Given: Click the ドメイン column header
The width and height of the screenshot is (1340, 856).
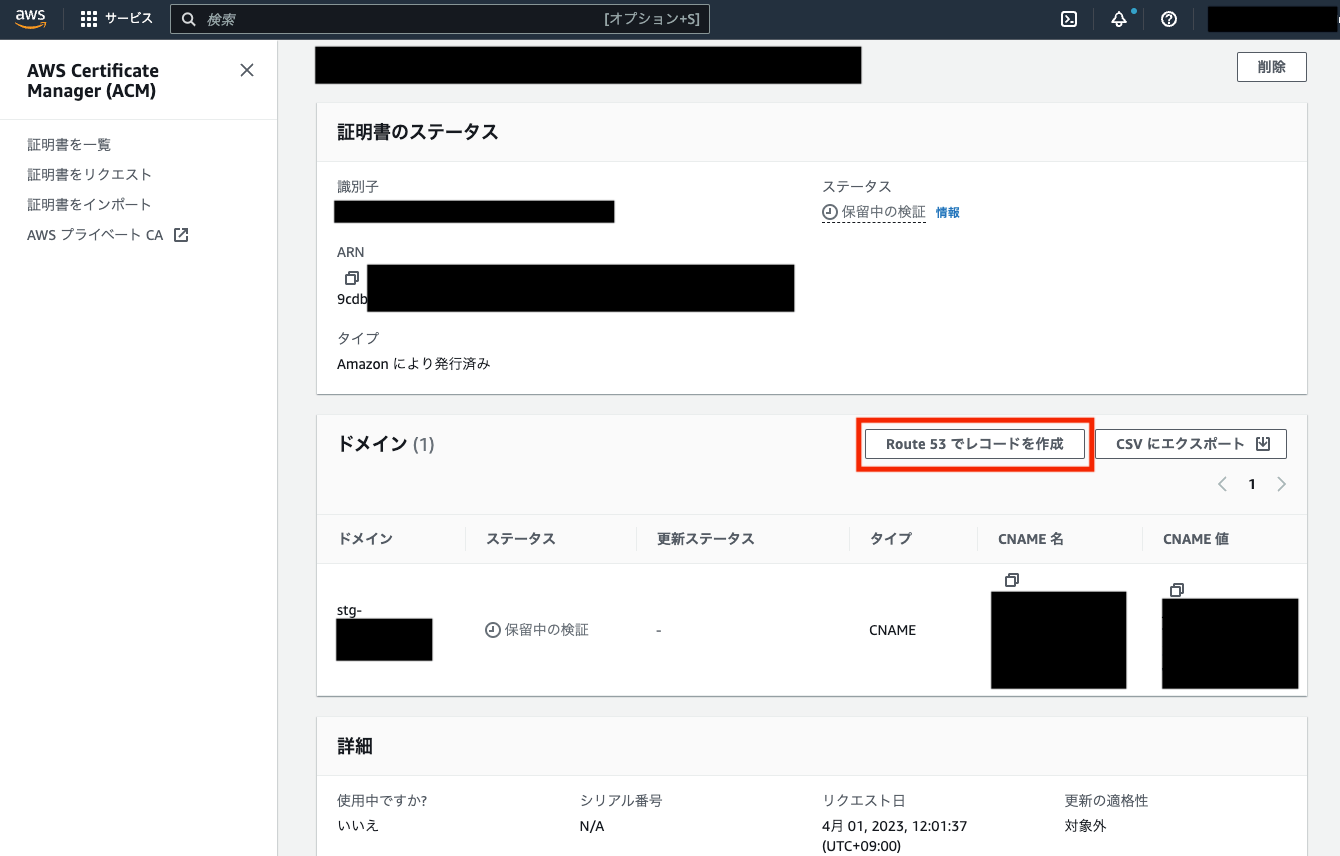Looking at the screenshot, I should 365,539.
